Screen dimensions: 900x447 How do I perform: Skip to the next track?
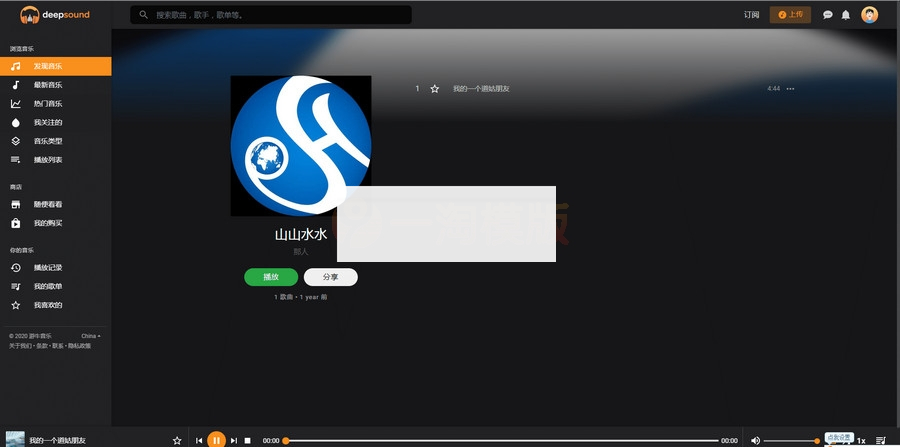pyautogui.click(x=234, y=440)
